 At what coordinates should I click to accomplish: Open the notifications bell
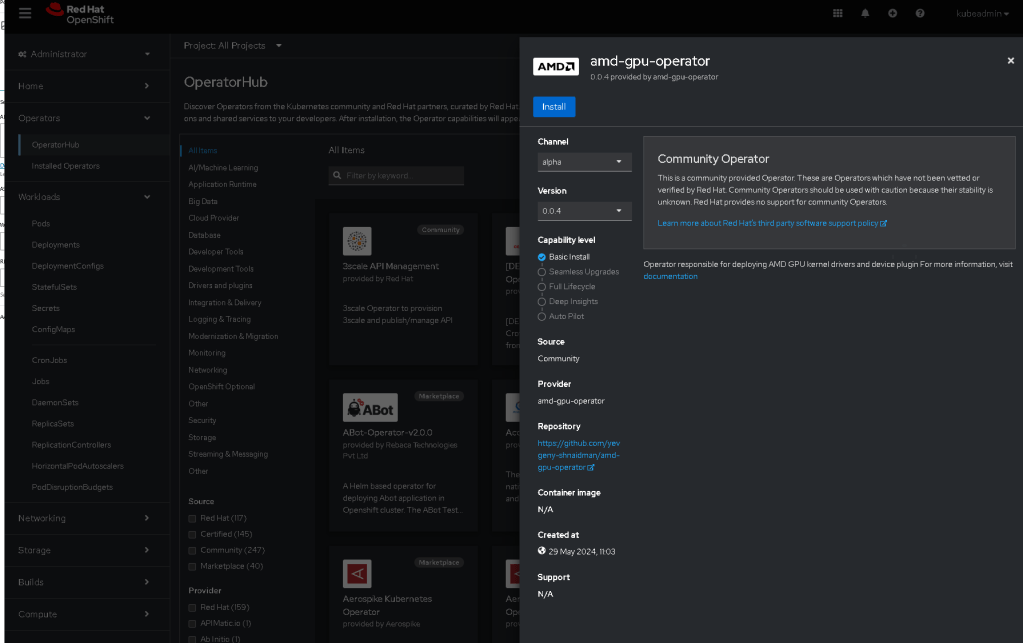(865, 13)
